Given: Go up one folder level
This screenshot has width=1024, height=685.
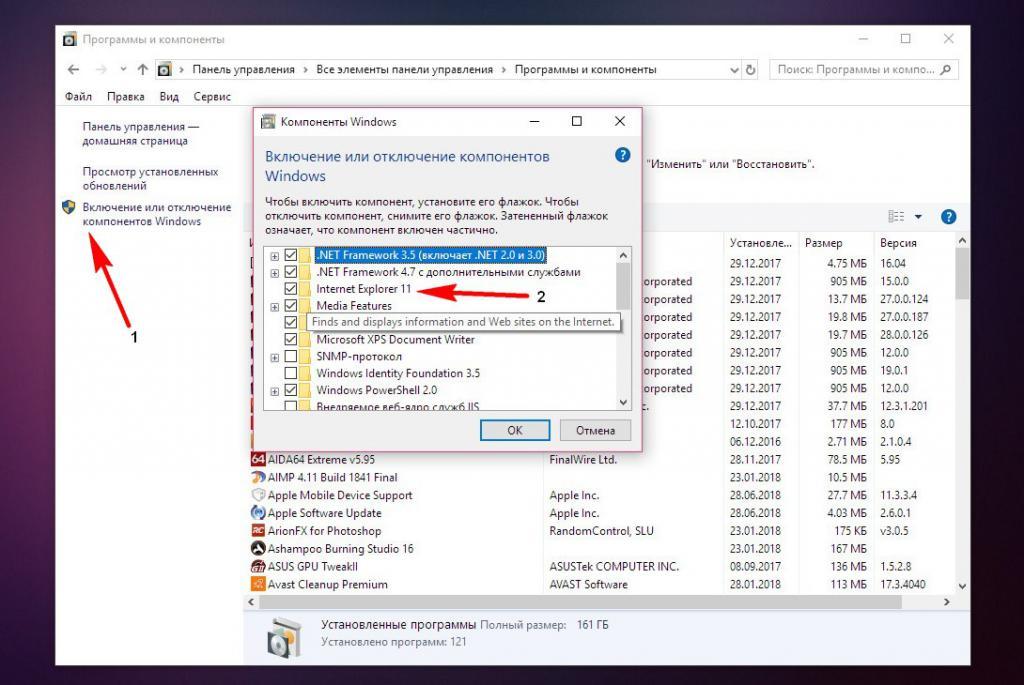Looking at the screenshot, I should pos(142,69).
